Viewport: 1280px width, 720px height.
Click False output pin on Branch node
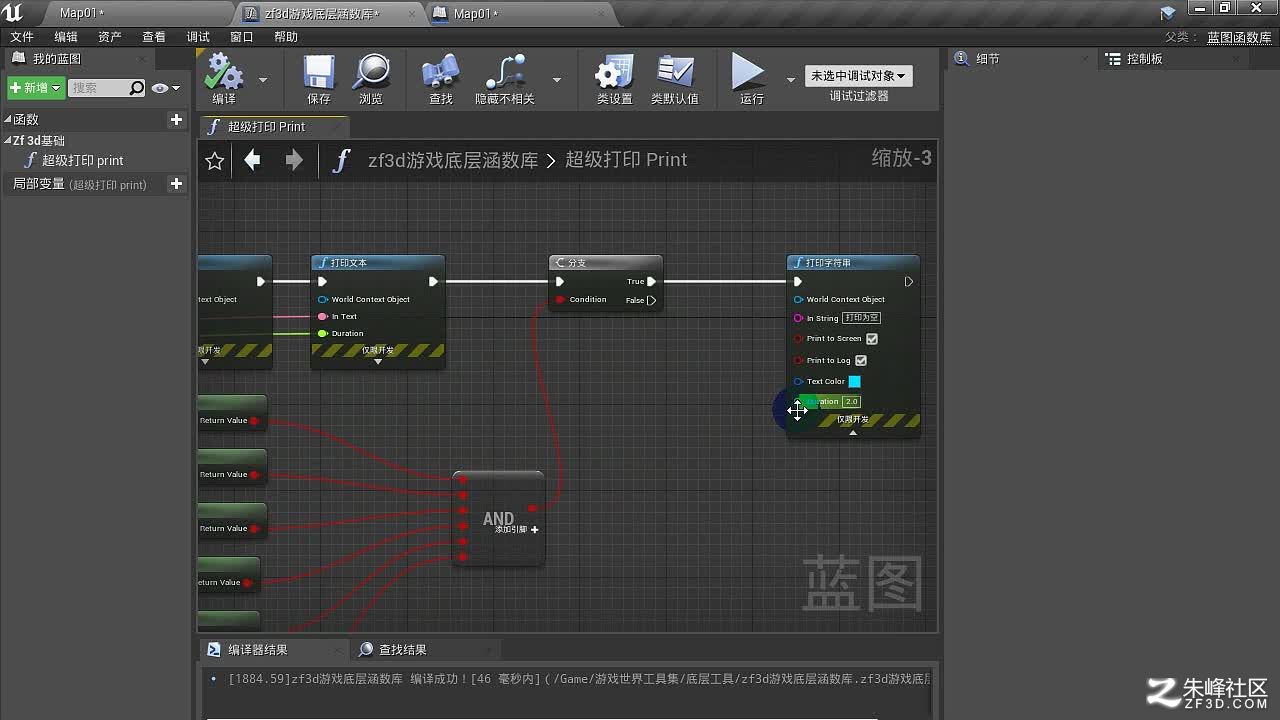click(x=651, y=300)
